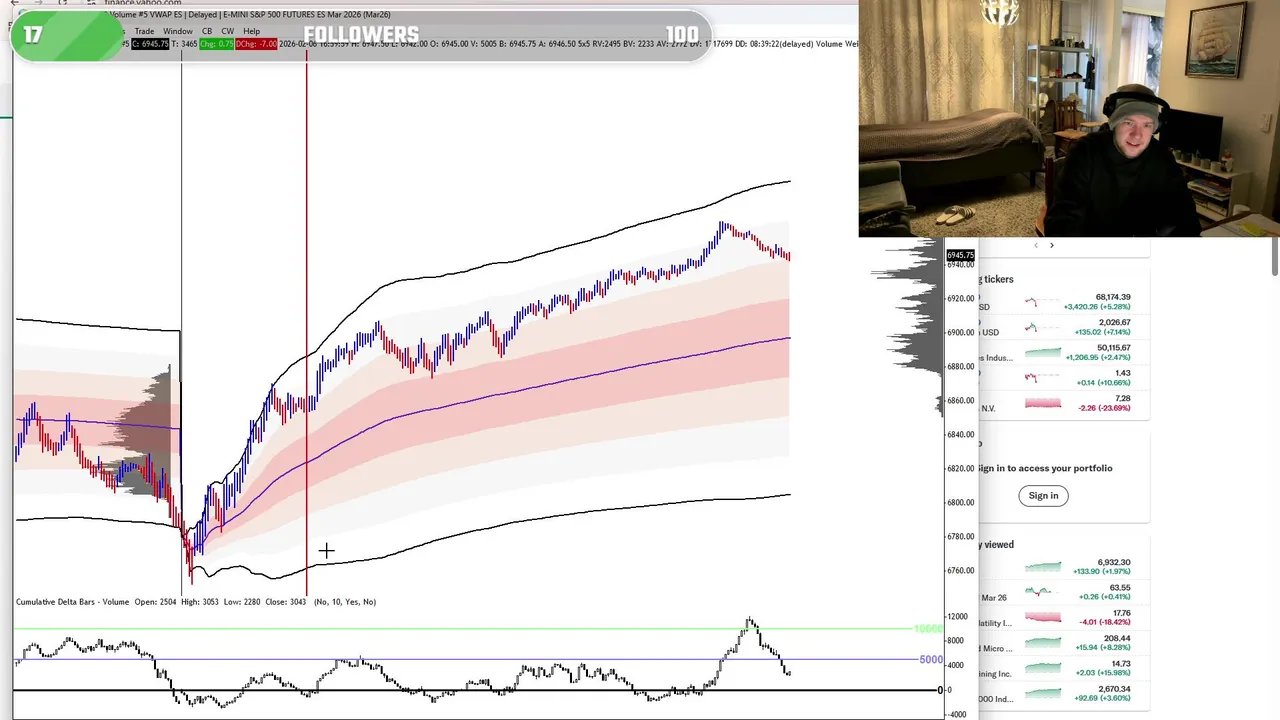
Task: Click the 'Cumulative Delta Bars - Volume' study label
Action: [x=72, y=602]
